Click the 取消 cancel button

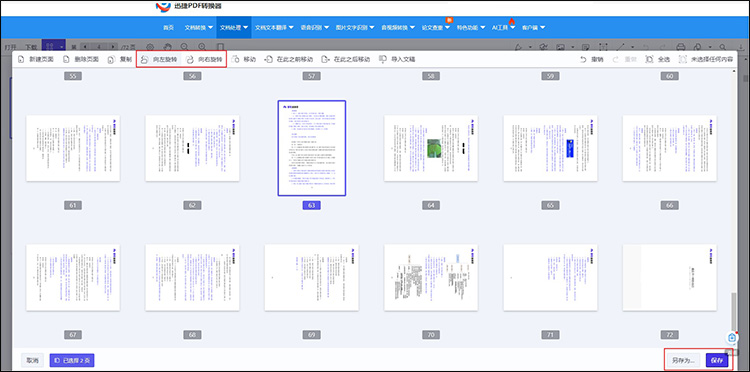tap(33, 360)
